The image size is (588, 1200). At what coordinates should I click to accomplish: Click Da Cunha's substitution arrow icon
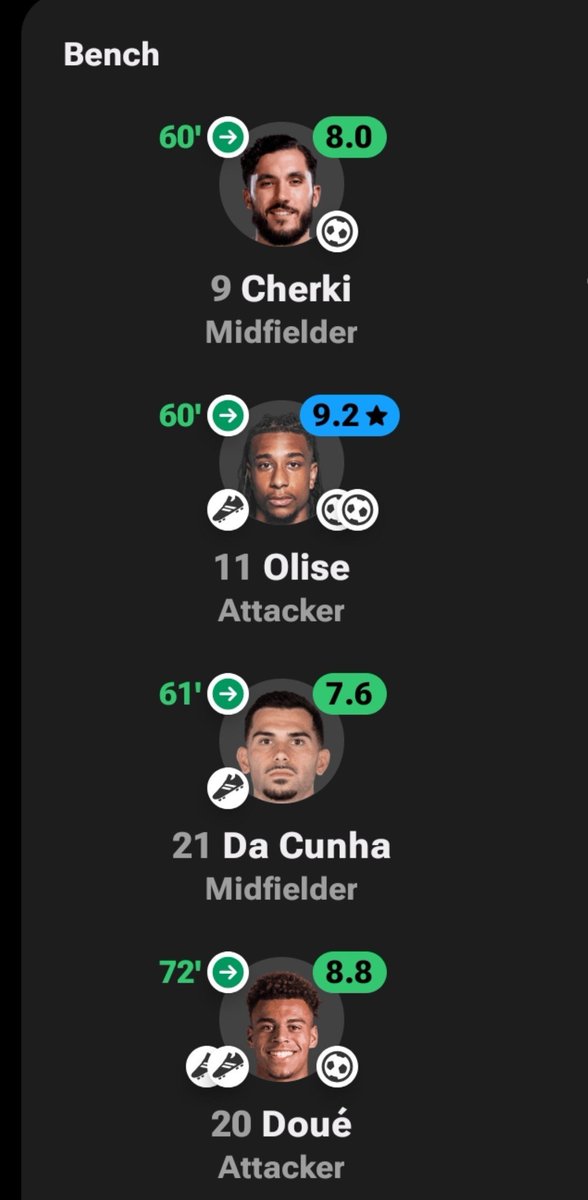click(x=228, y=693)
